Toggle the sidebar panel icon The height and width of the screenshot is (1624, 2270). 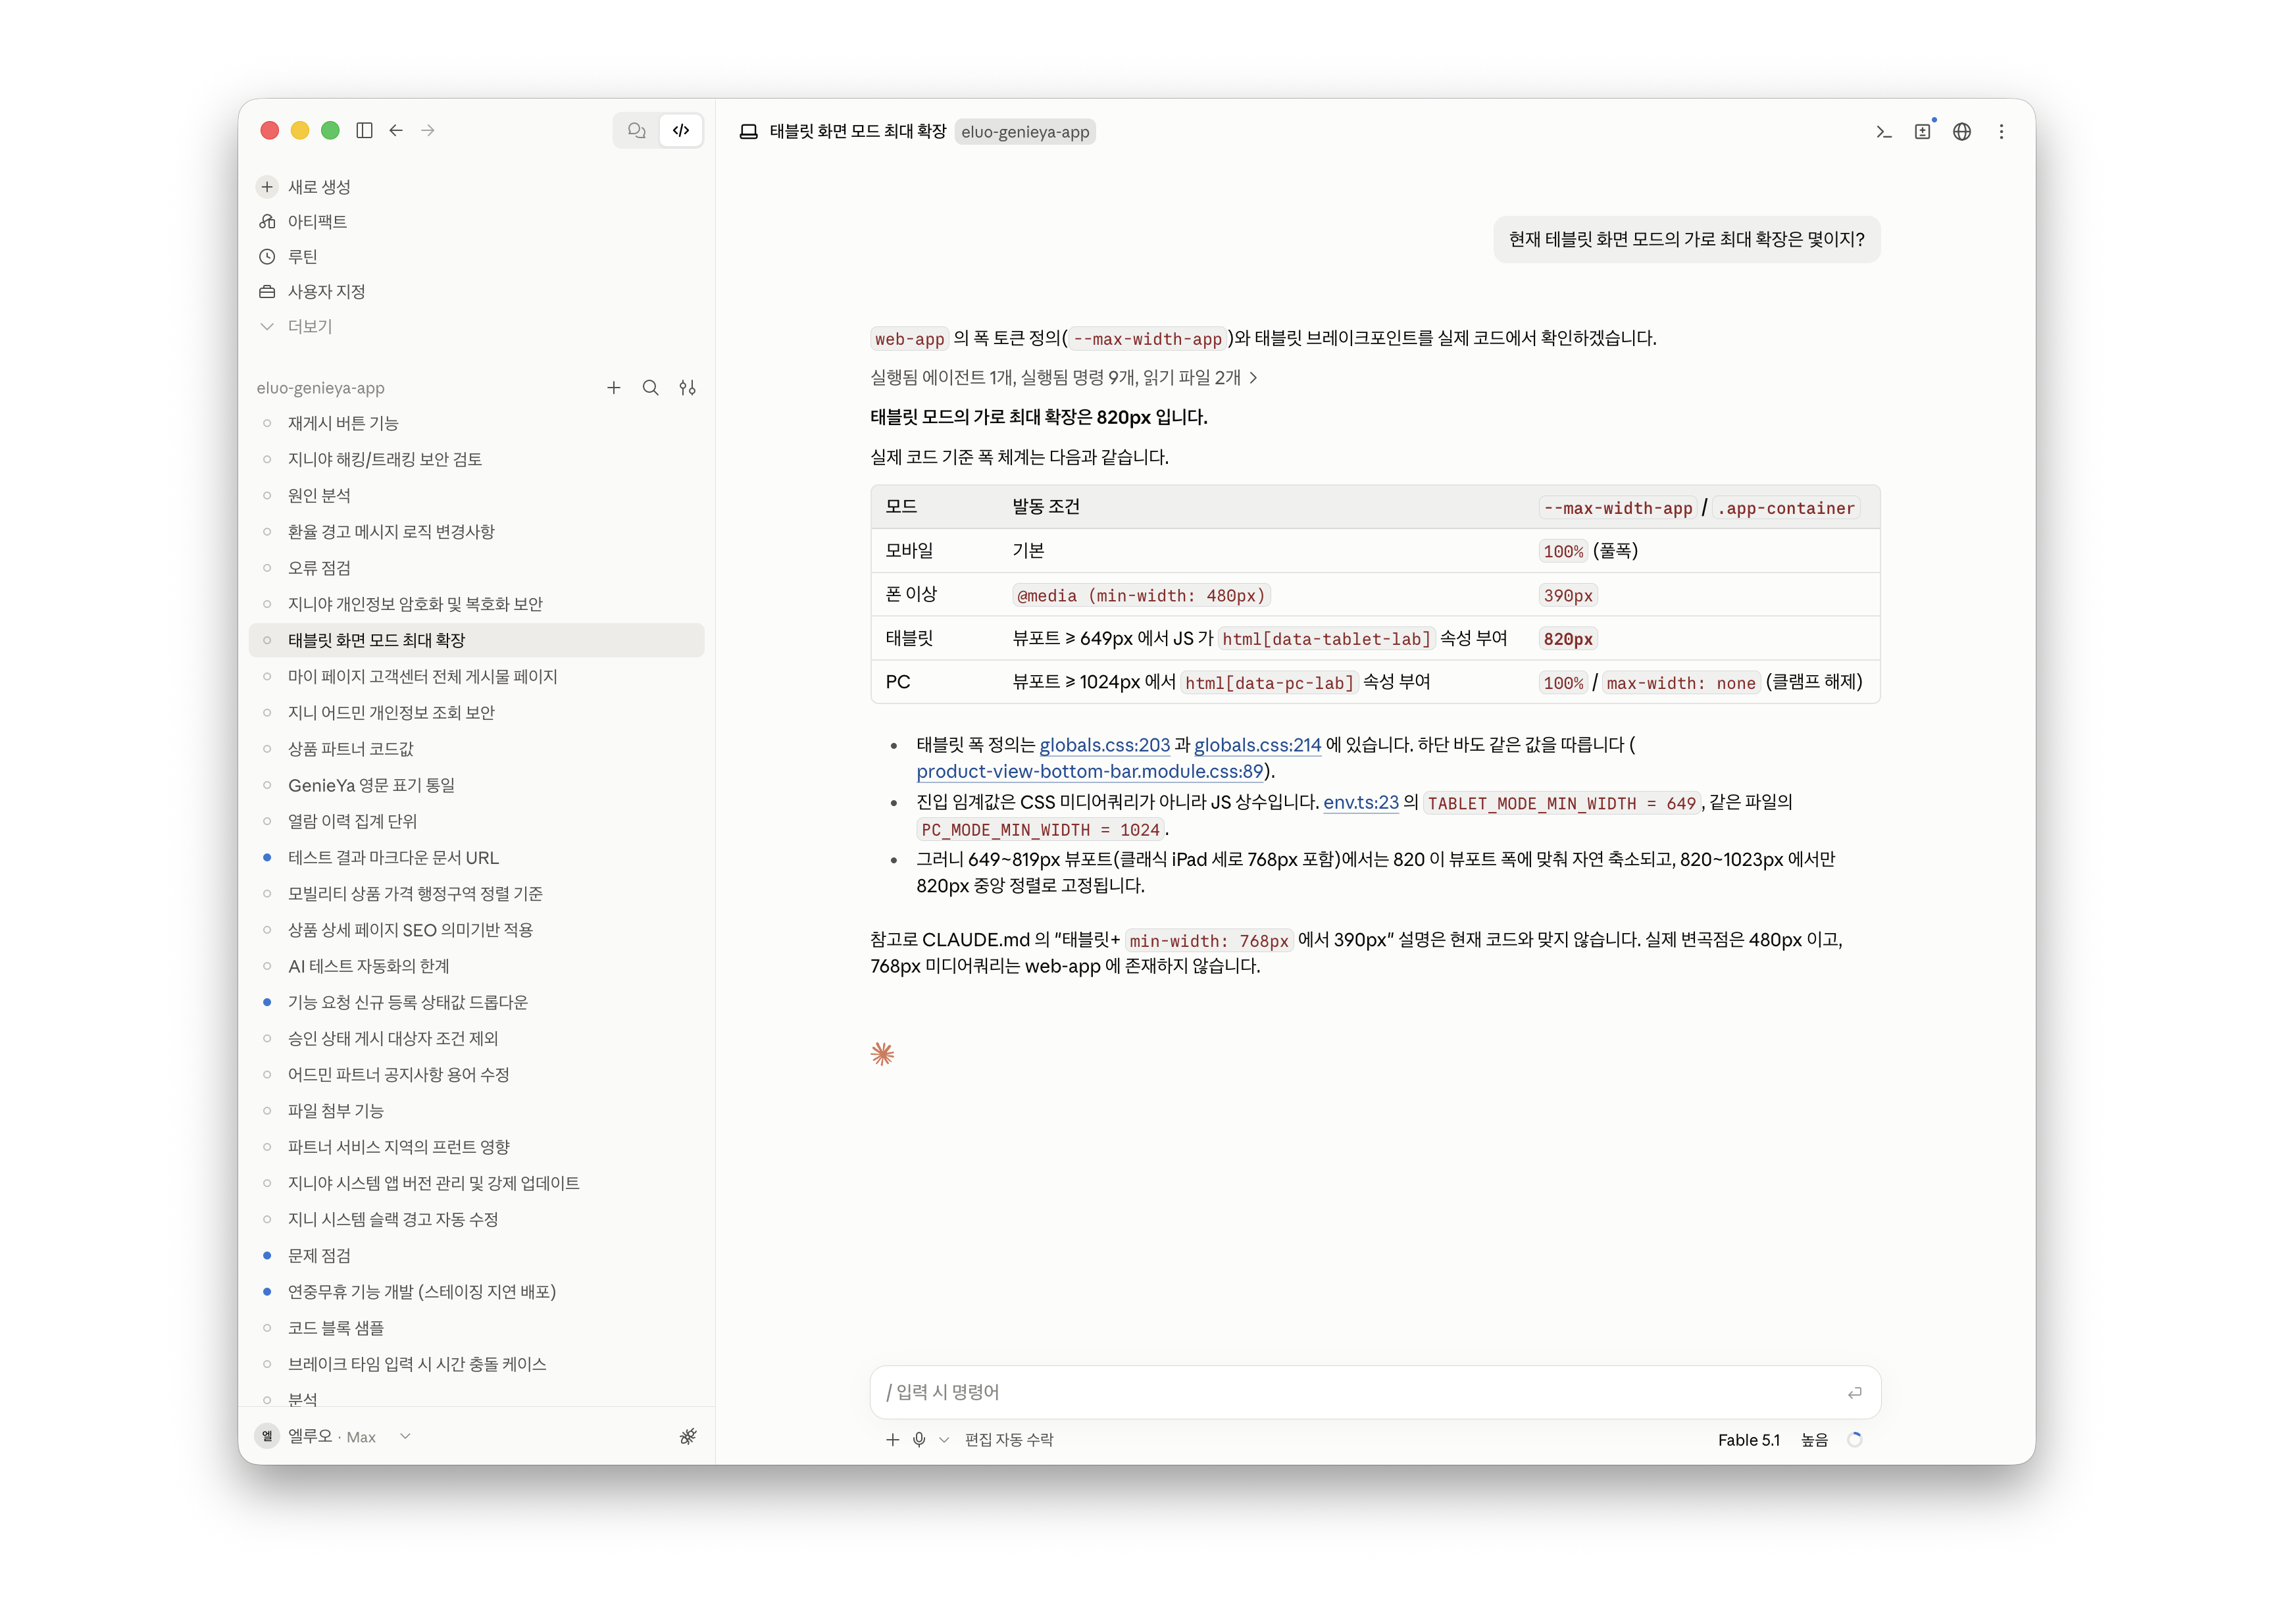pyautogui.click(x=364, y=130)
